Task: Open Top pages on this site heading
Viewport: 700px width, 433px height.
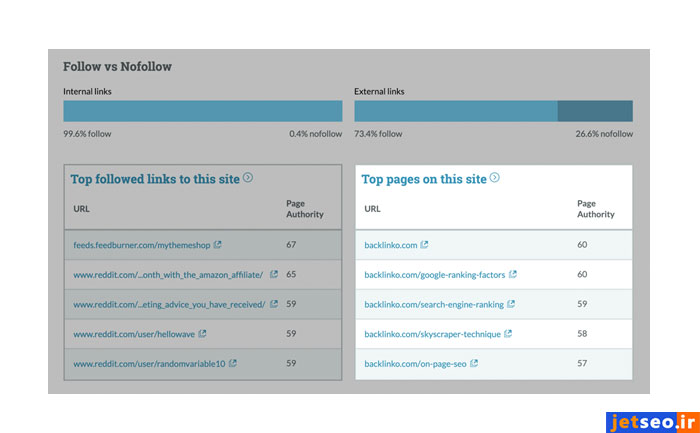Action: pyautogui.click(x=424, y=179)
